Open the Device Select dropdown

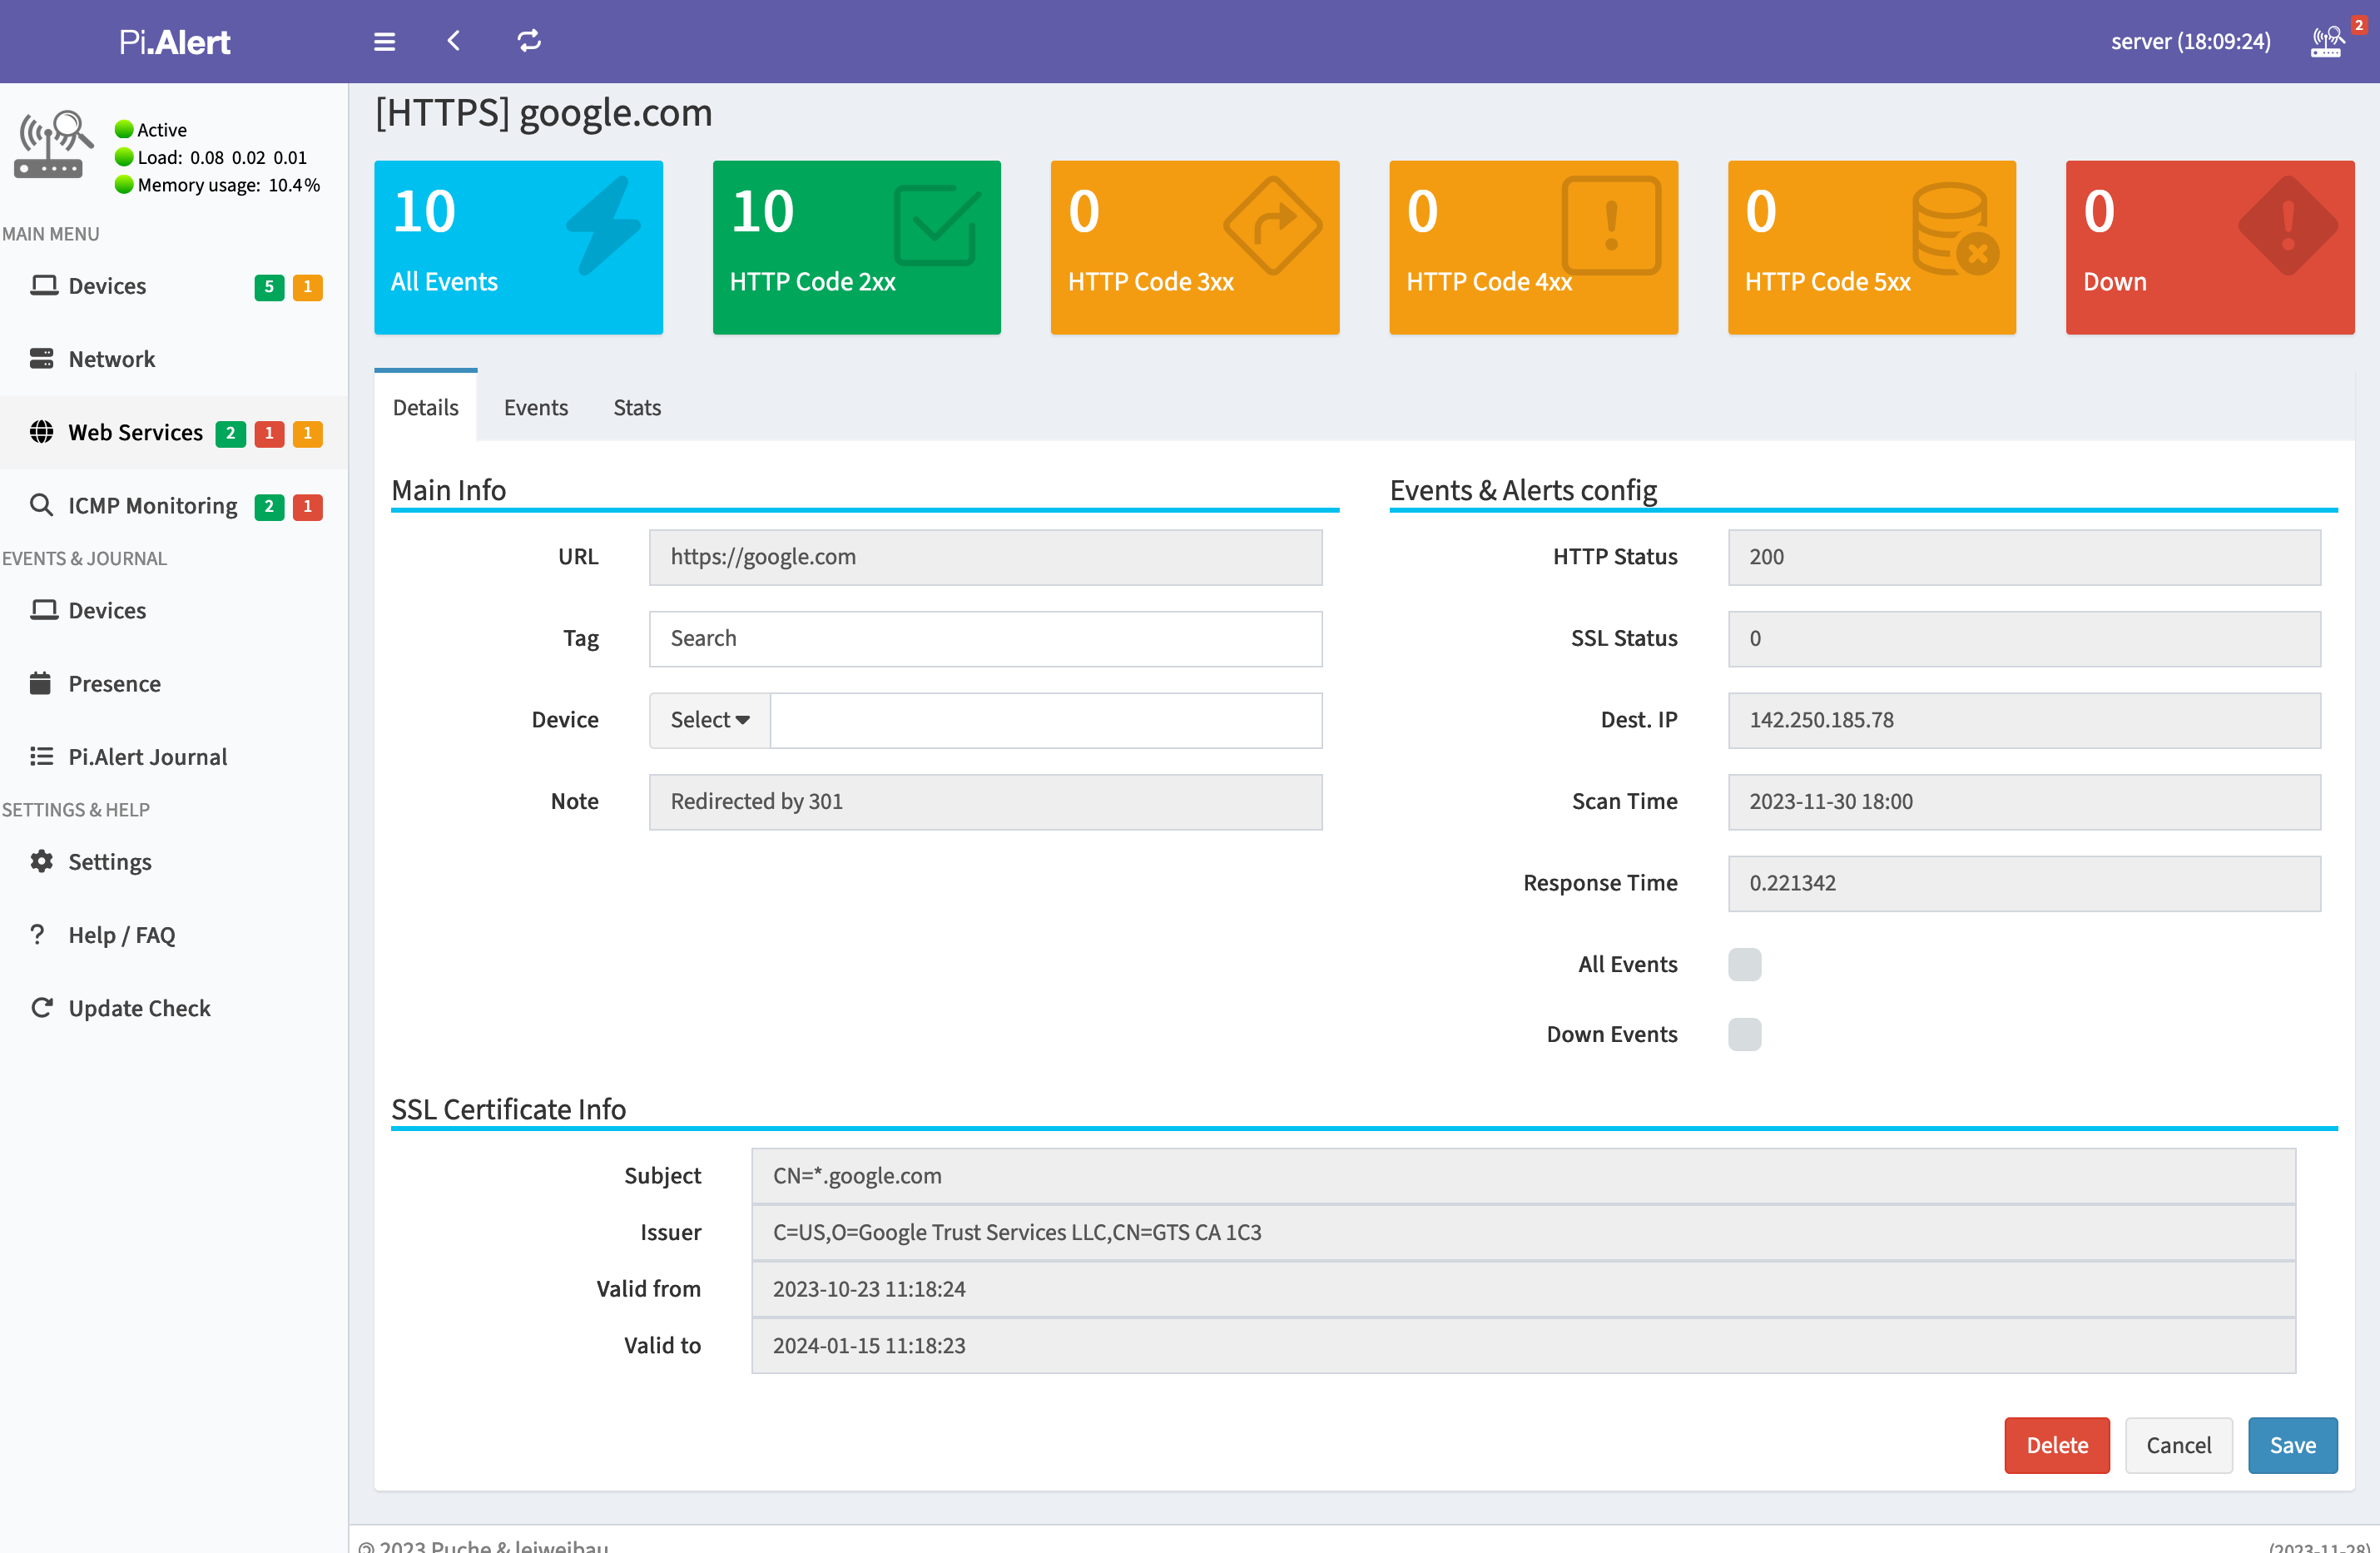(709, 720)
